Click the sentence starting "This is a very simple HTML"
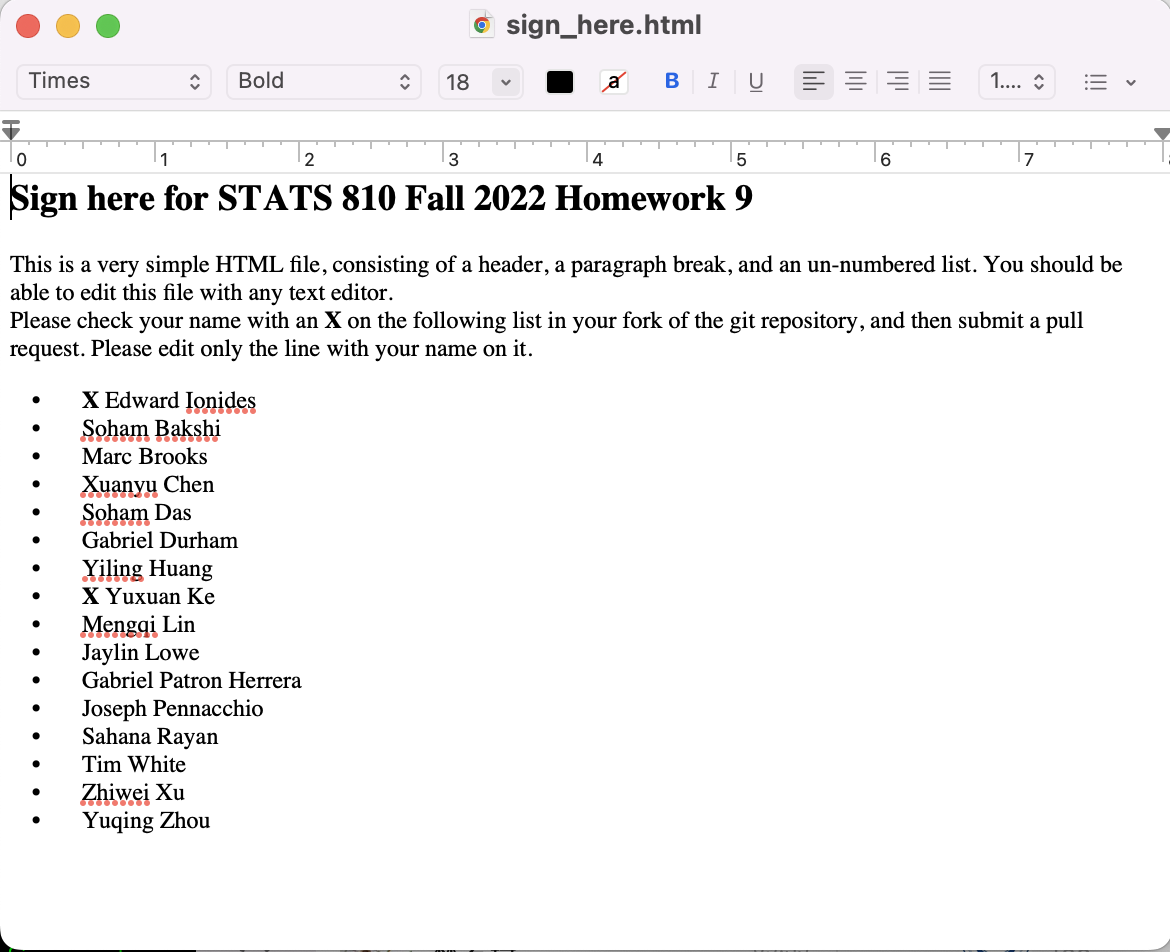 pyautogui.click(x=566, y=278)
